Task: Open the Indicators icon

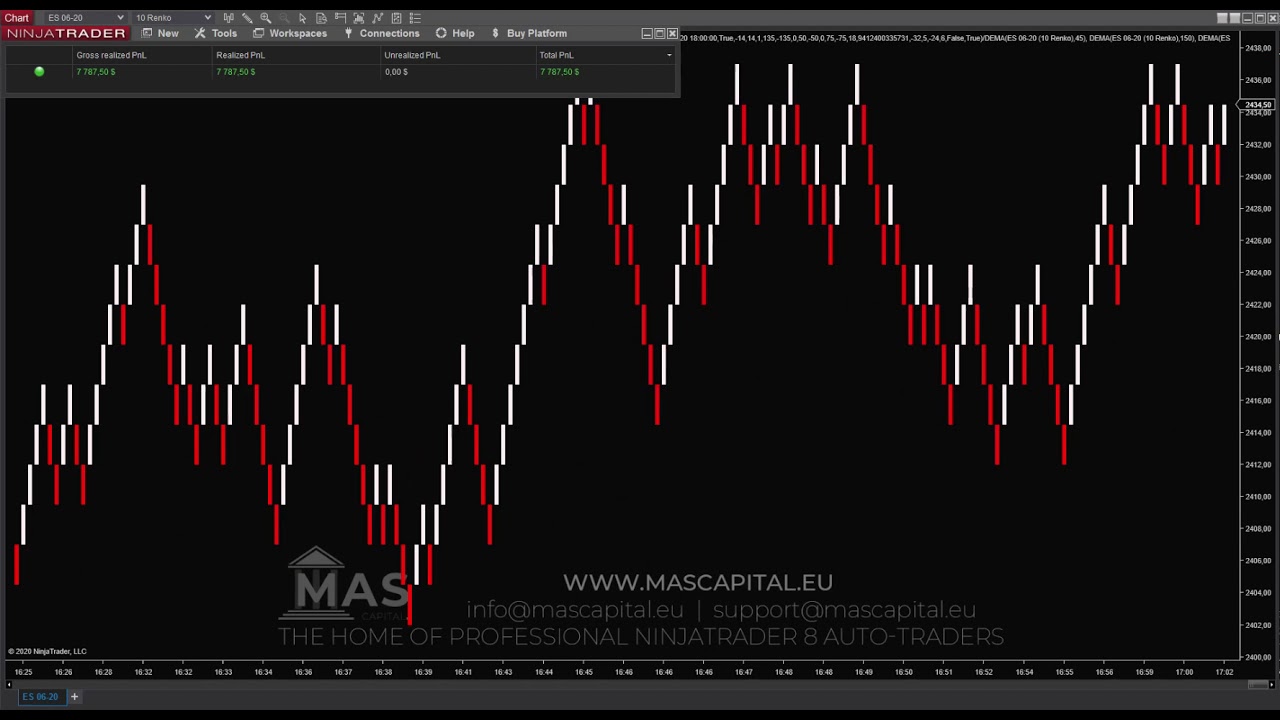Action: point(378,18)
